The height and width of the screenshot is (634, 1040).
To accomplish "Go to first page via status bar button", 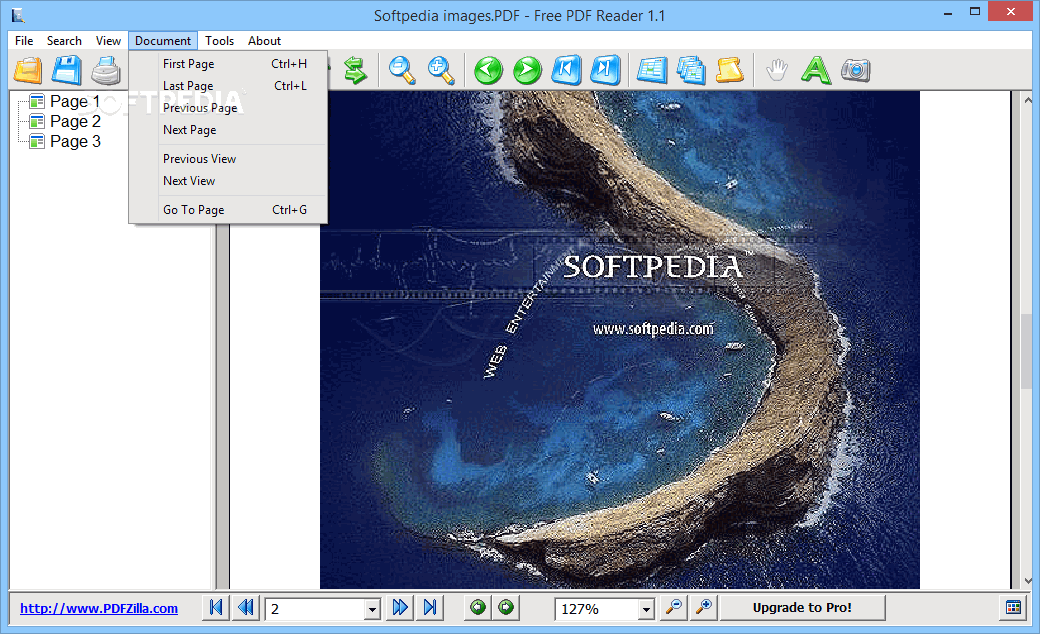I will tap(216, 607).
